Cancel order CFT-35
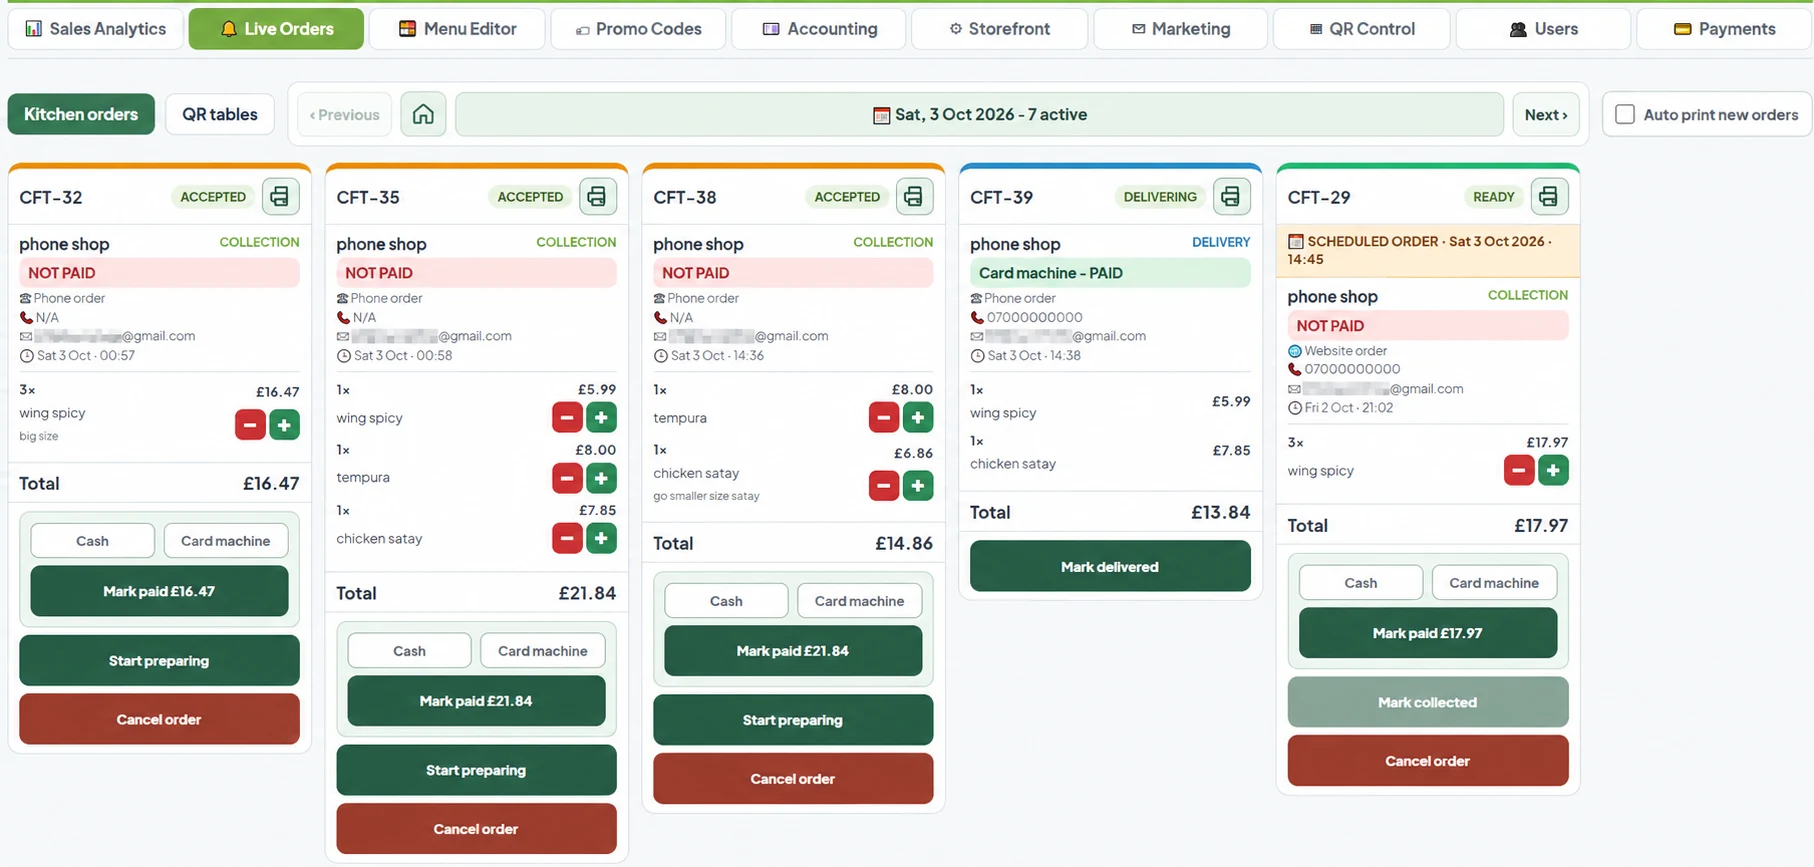The width and height of the screenshot is (1814, 867). (x=476, y=829)
